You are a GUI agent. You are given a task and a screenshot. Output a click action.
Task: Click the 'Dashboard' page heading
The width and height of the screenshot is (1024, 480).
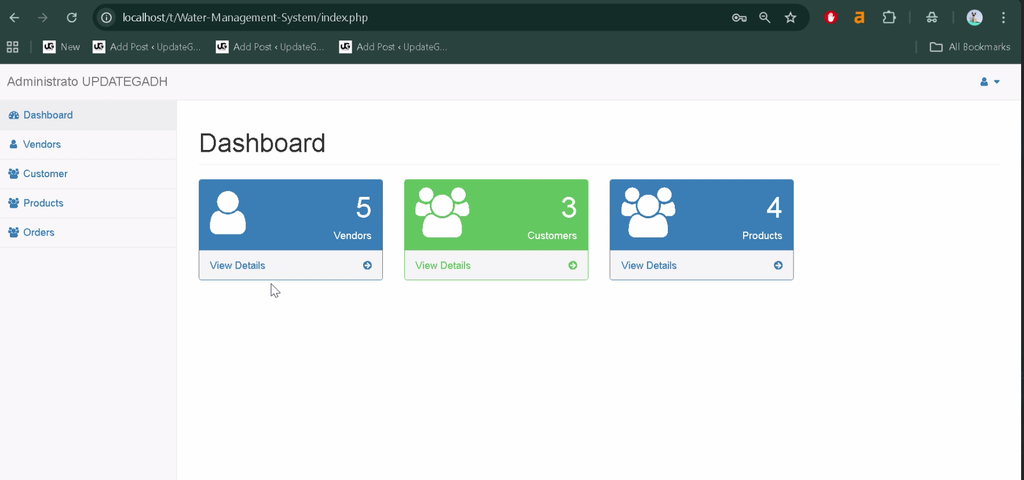[262, 143]
